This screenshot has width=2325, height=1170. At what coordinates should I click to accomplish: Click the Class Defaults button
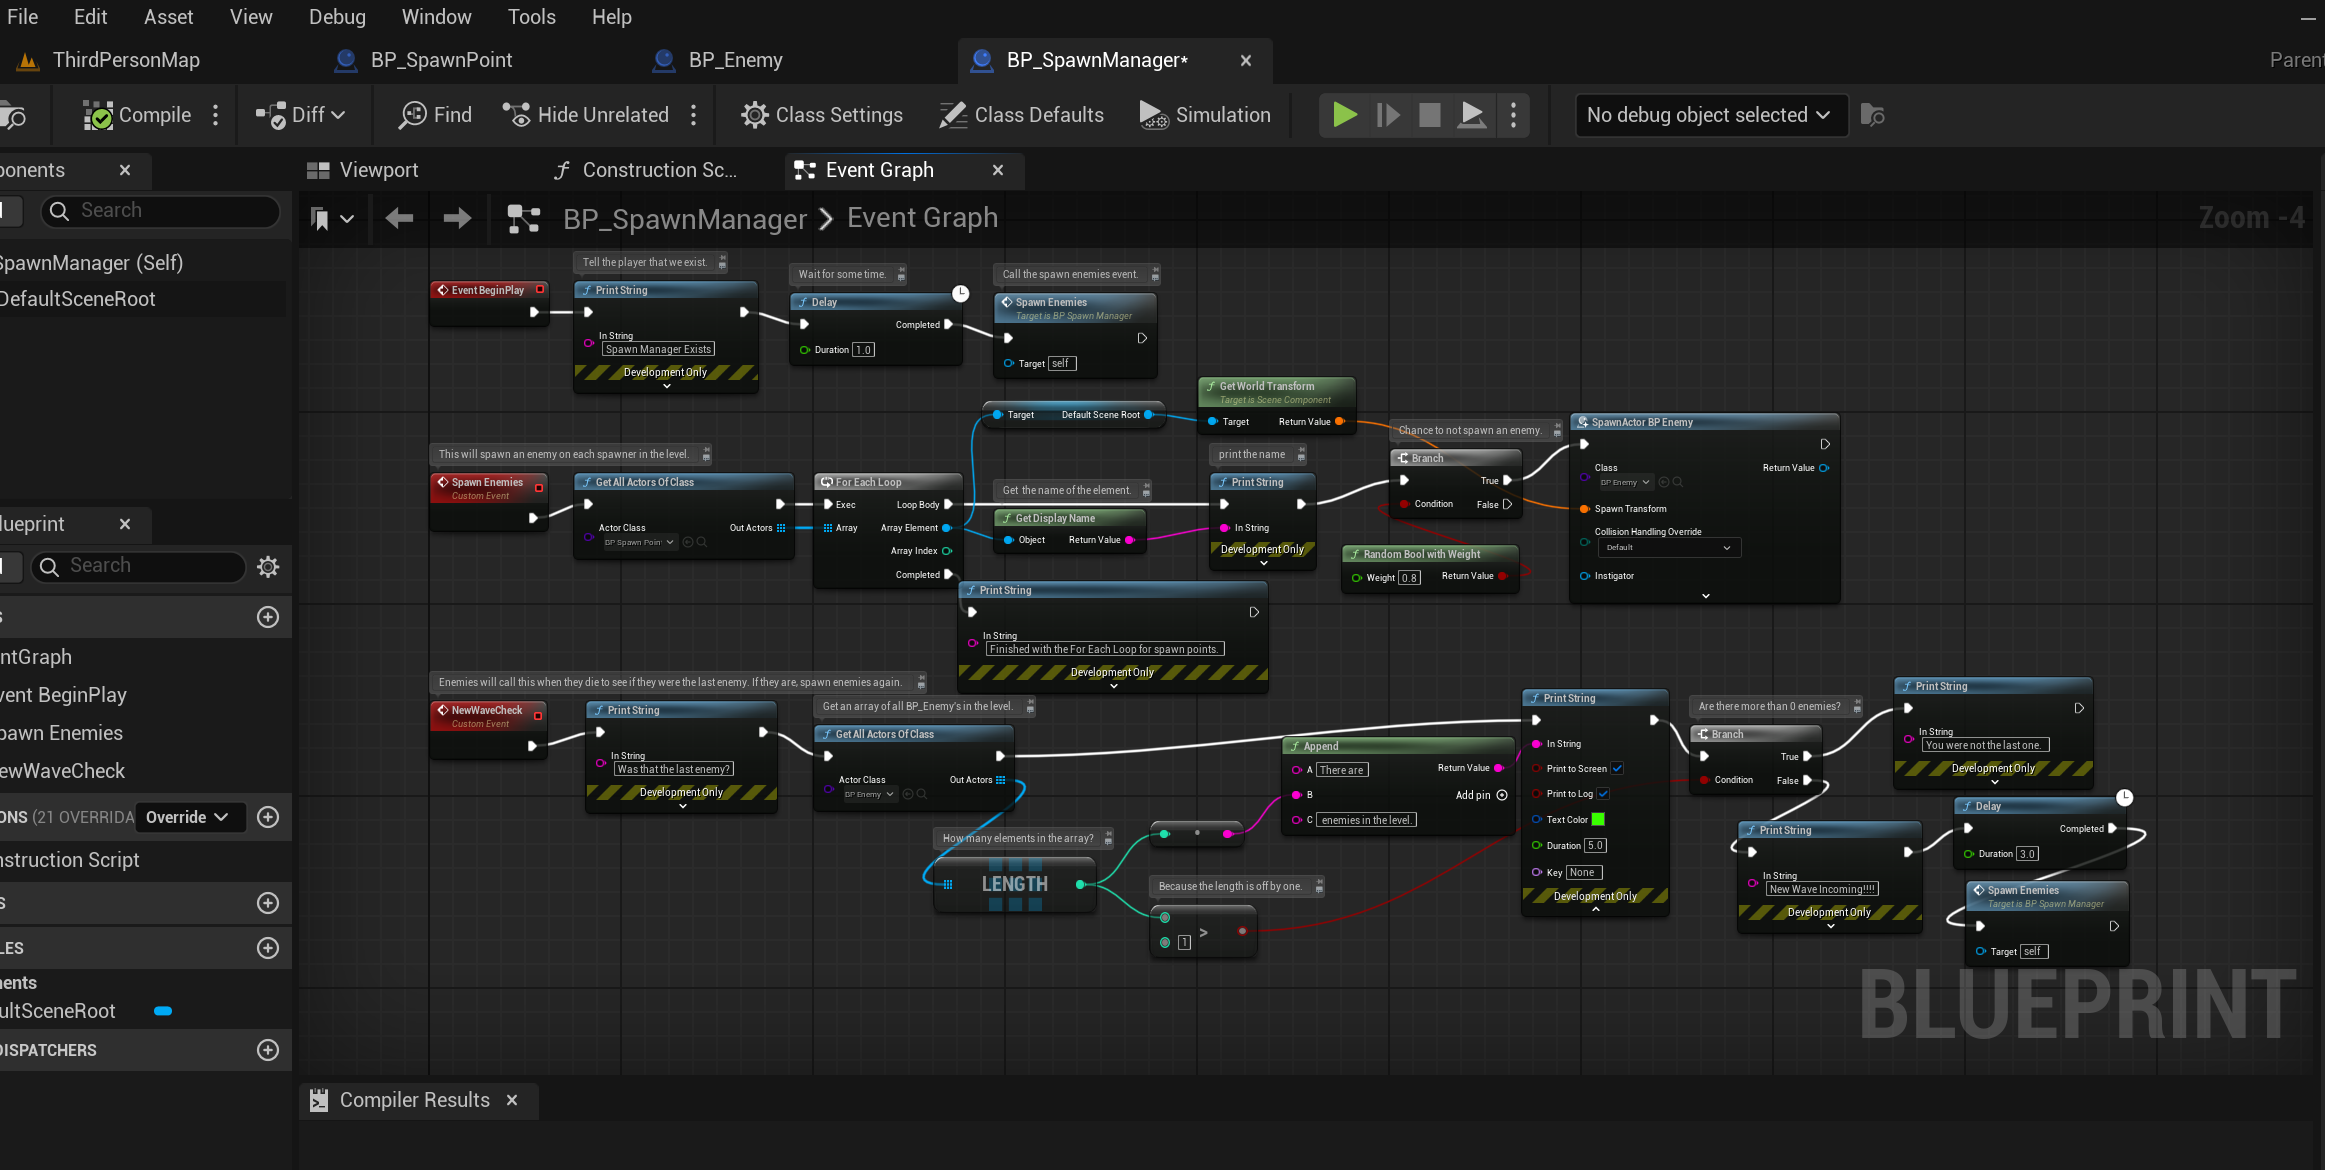[x=1021, y=115]
